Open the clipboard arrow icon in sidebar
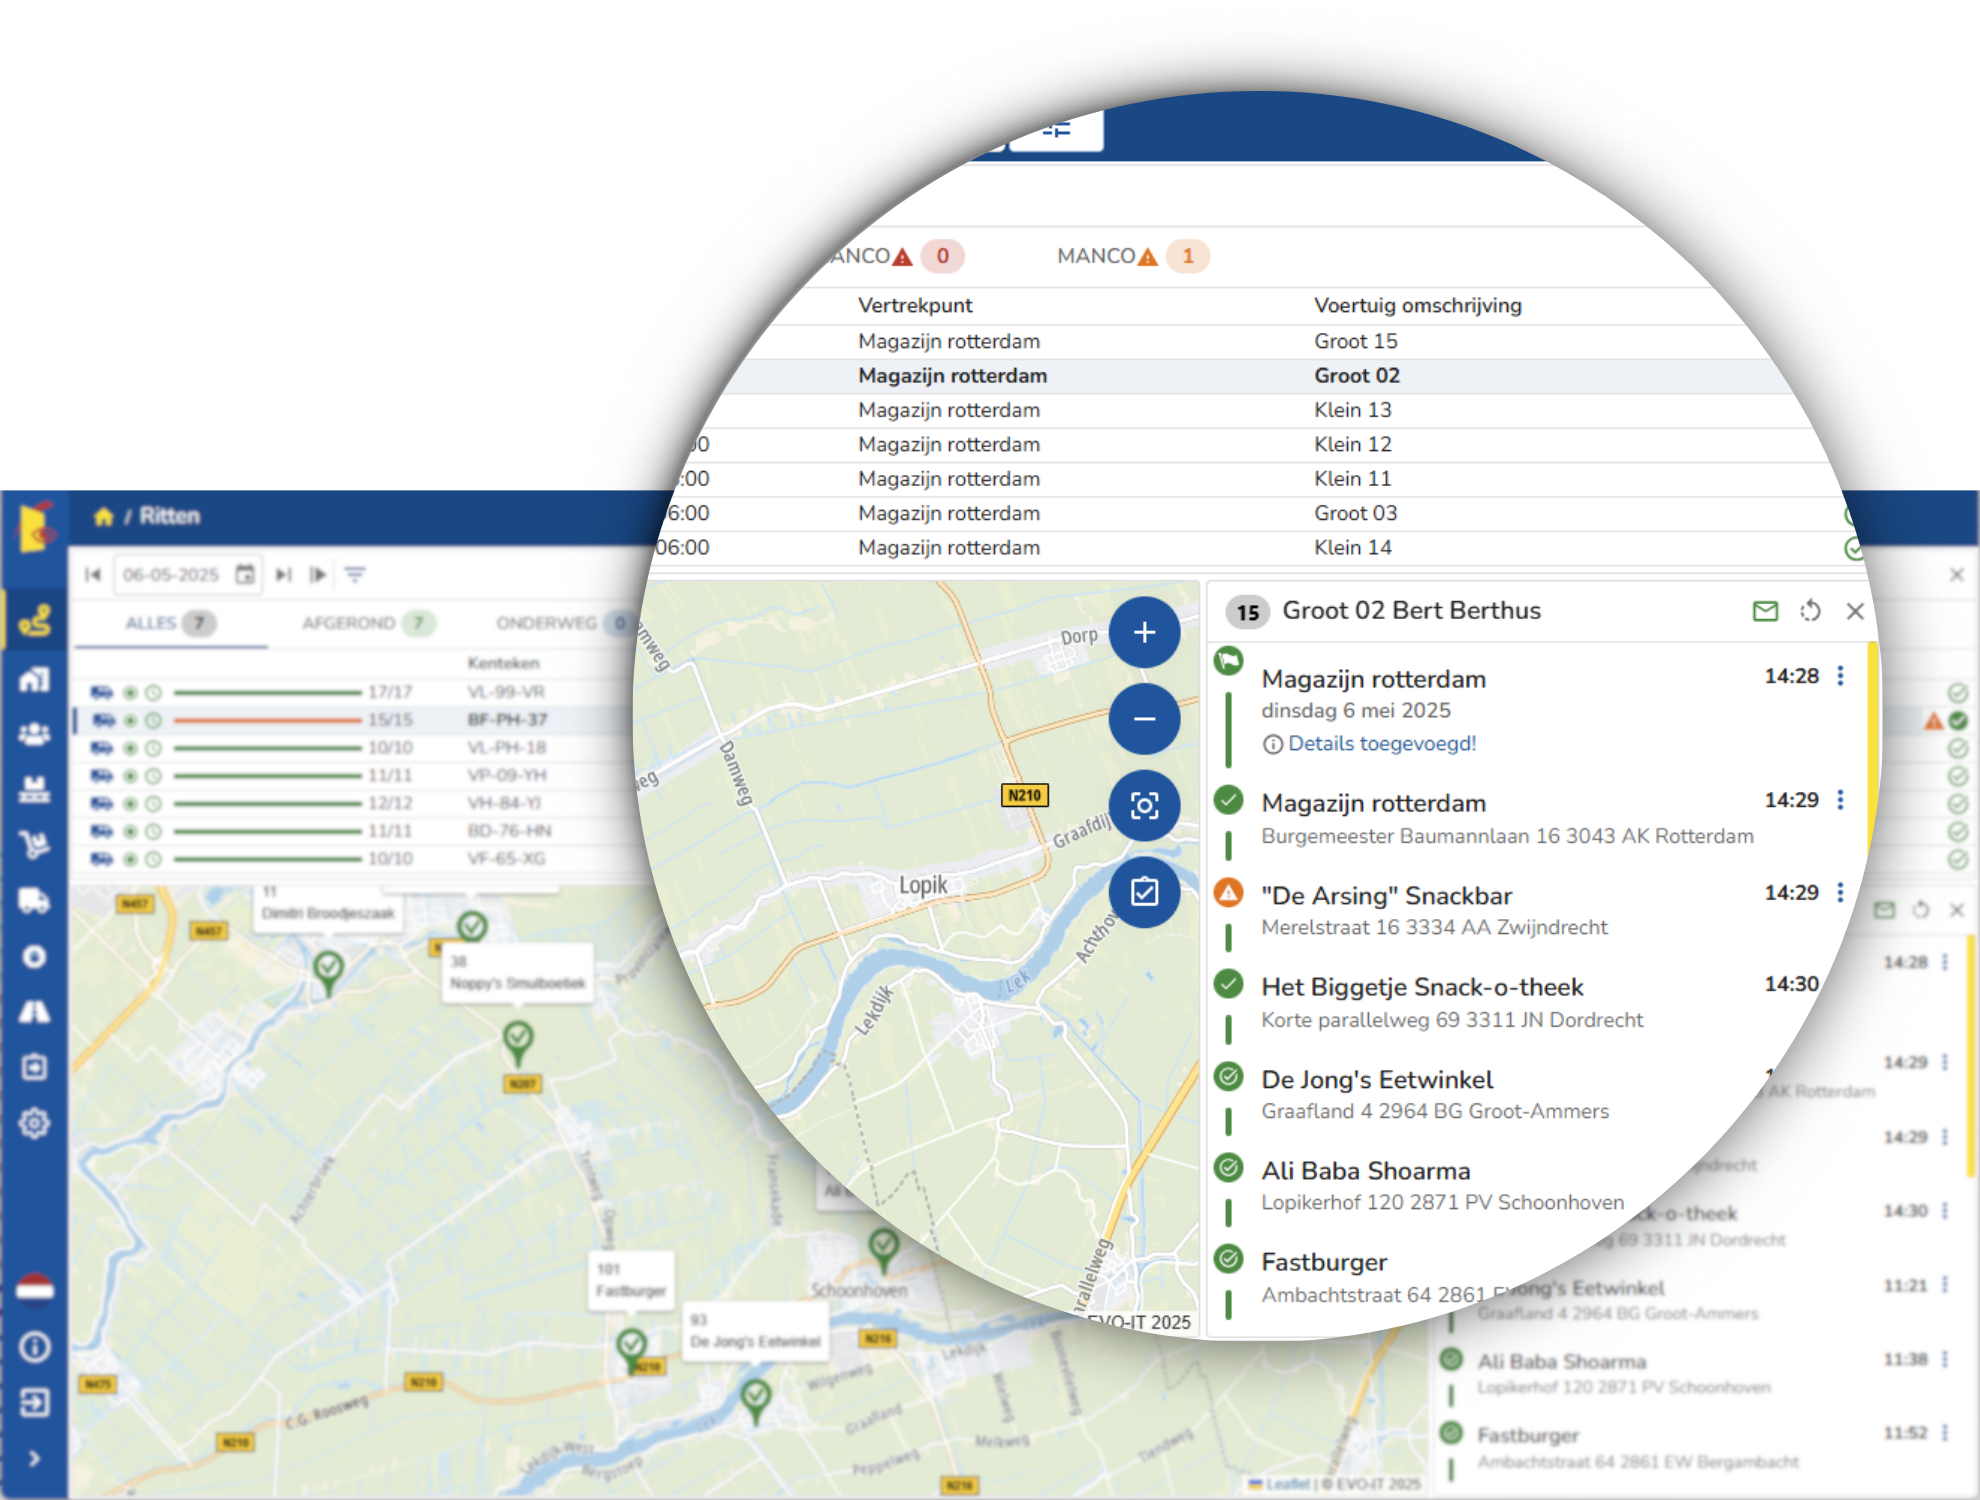This screenshot has height=1500, width=1980. [x=35, y=1067]
